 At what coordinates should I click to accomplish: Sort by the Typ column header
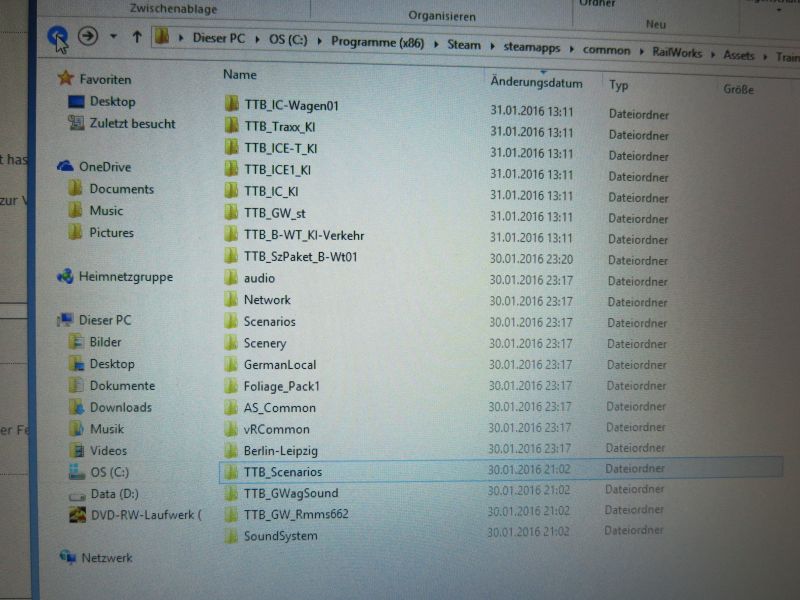[618, 85]
